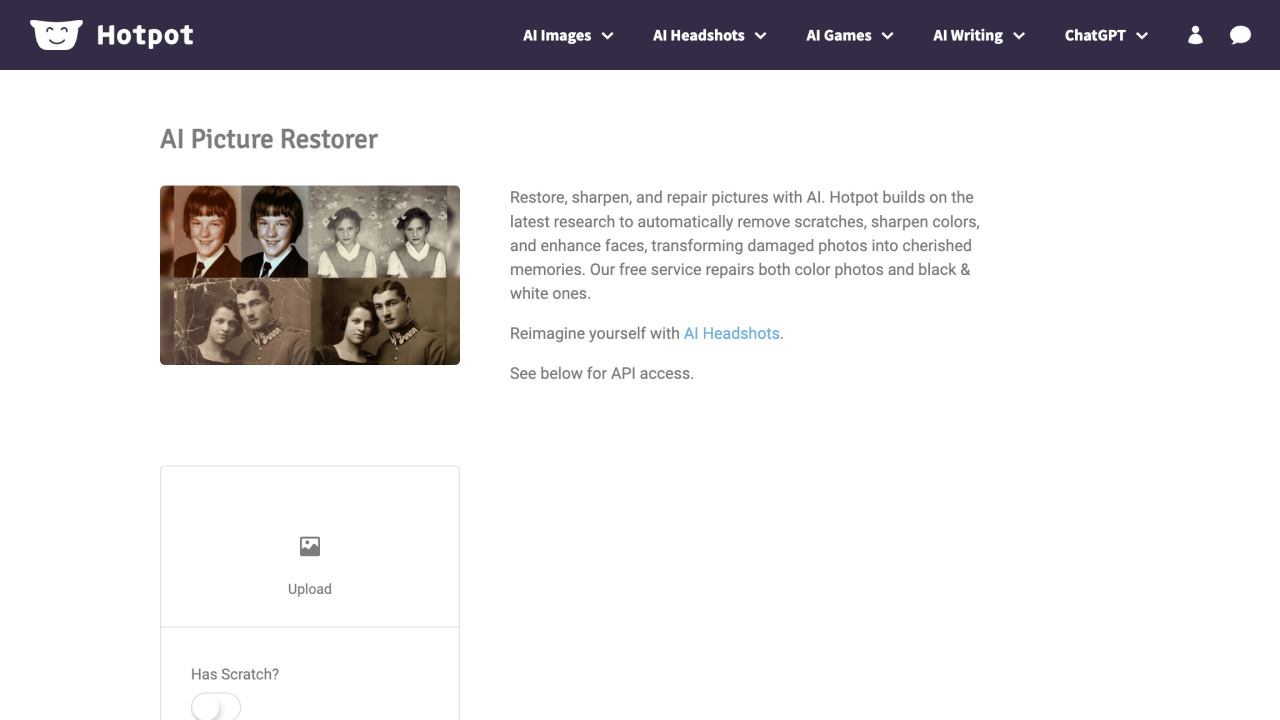Image resolution: width=1280 pixels, height=720 pixels.
Task: Click the 'Has Scratch?' label
Action: click(x=235, y=674)
